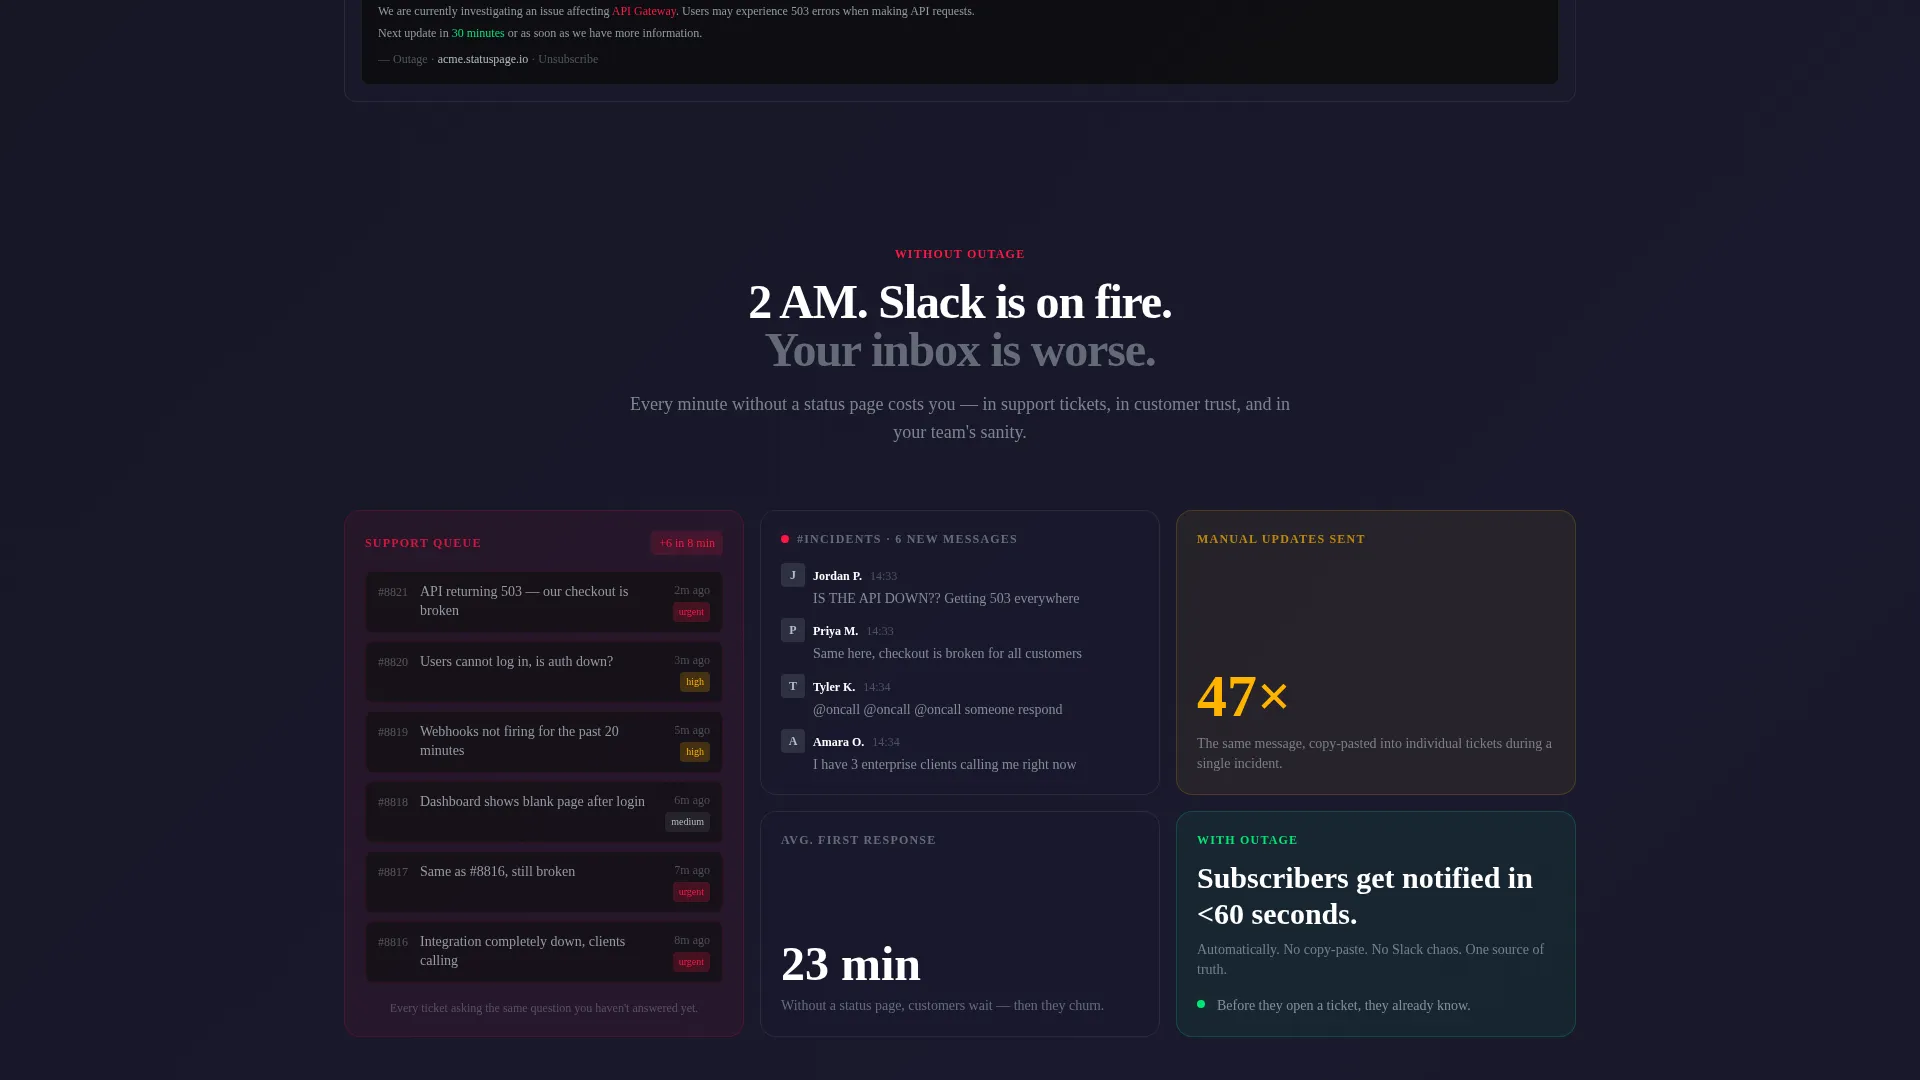Click message 'I have 3 enterprise clients calling'

[945, 764]
